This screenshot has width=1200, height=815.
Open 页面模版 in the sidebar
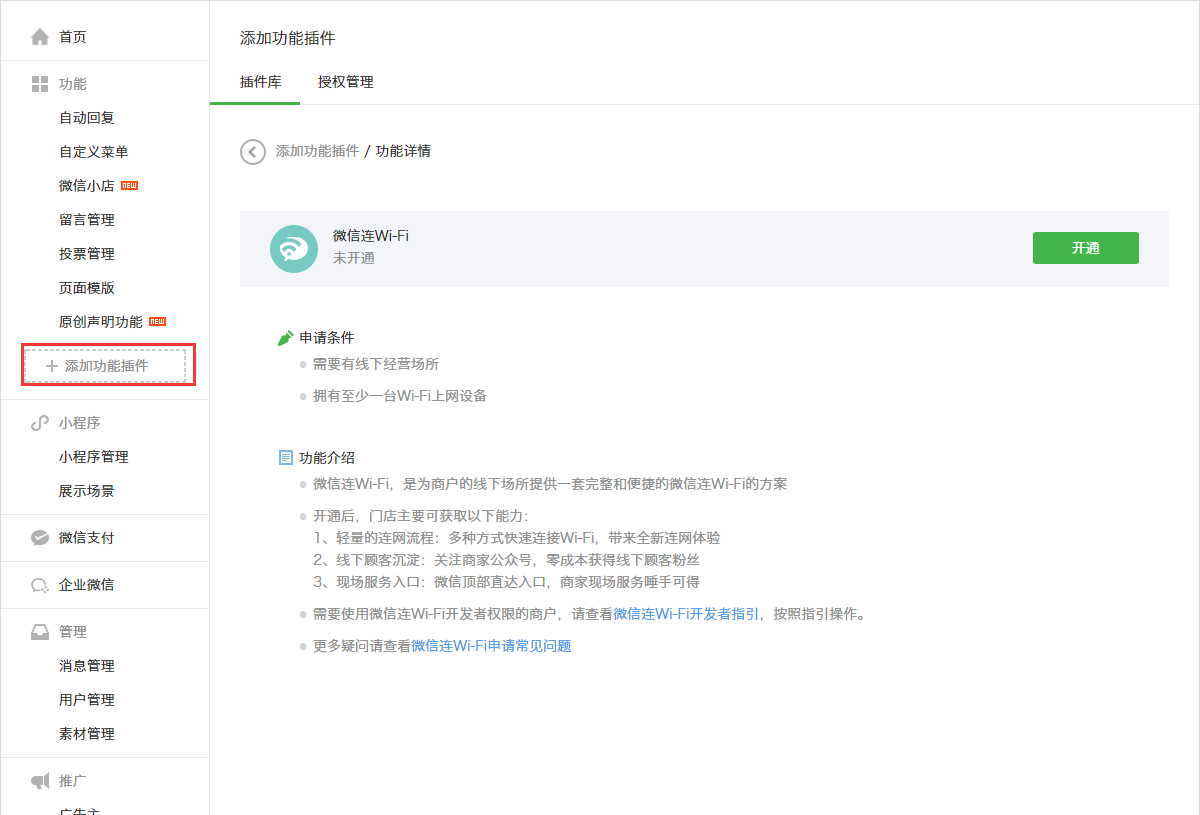pos(87,288)
